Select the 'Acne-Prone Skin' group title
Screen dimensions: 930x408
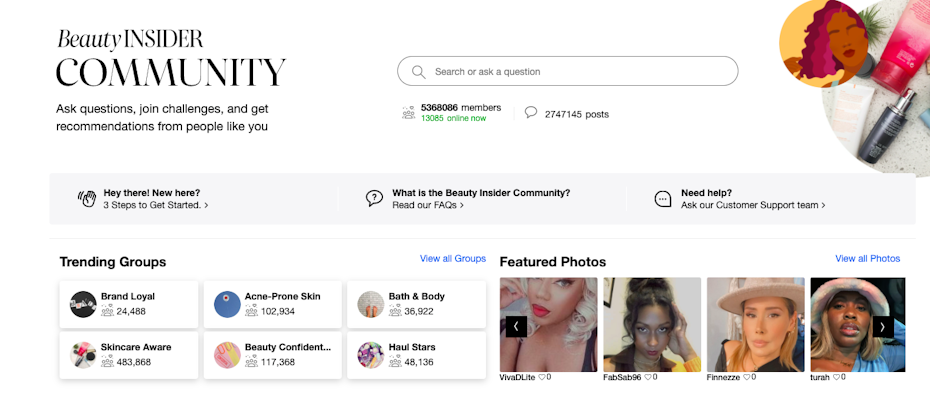282,297
